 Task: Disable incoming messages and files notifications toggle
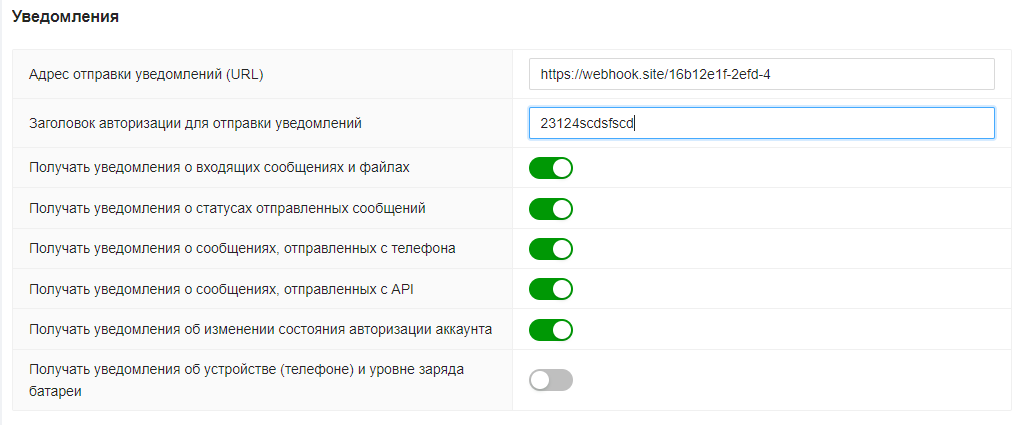(551, 168)
